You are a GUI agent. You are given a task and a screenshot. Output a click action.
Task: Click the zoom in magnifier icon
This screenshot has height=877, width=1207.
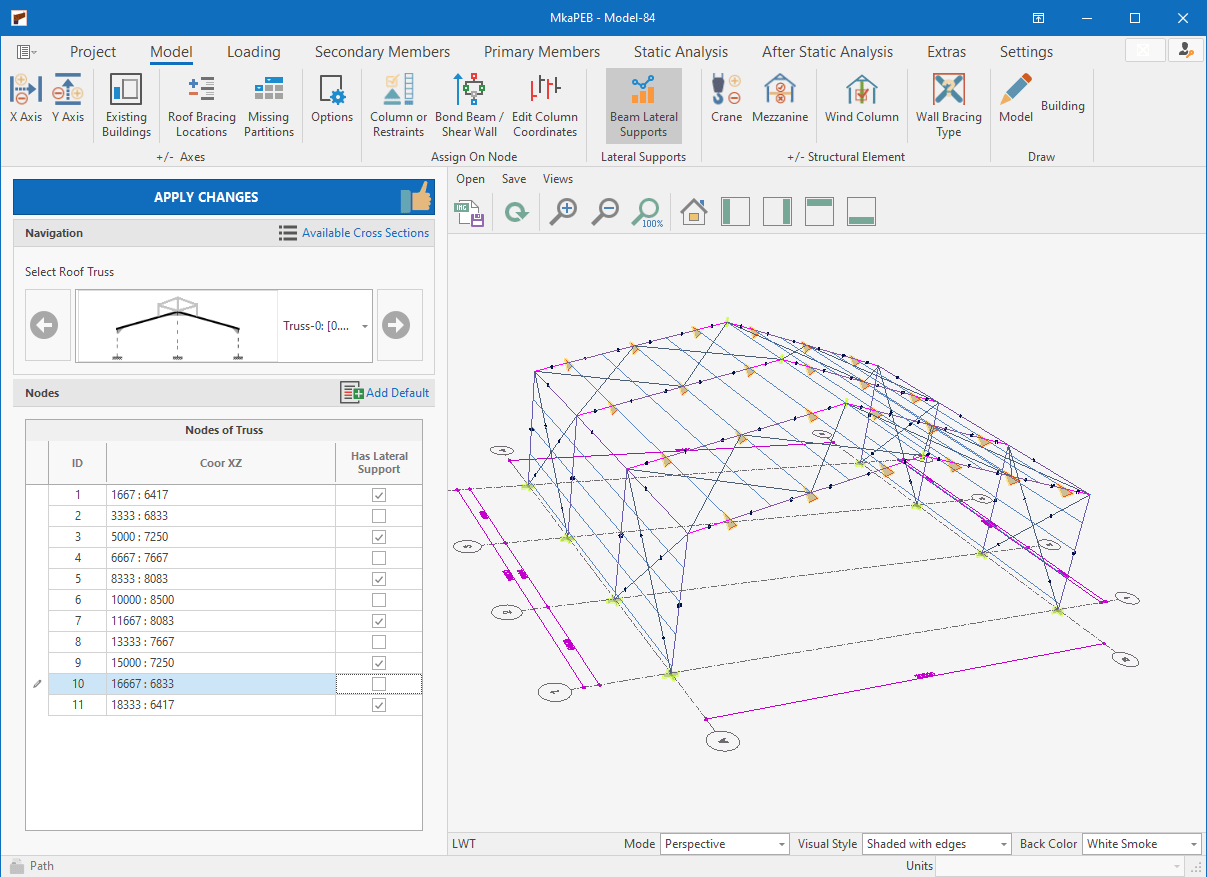(564, 211)
